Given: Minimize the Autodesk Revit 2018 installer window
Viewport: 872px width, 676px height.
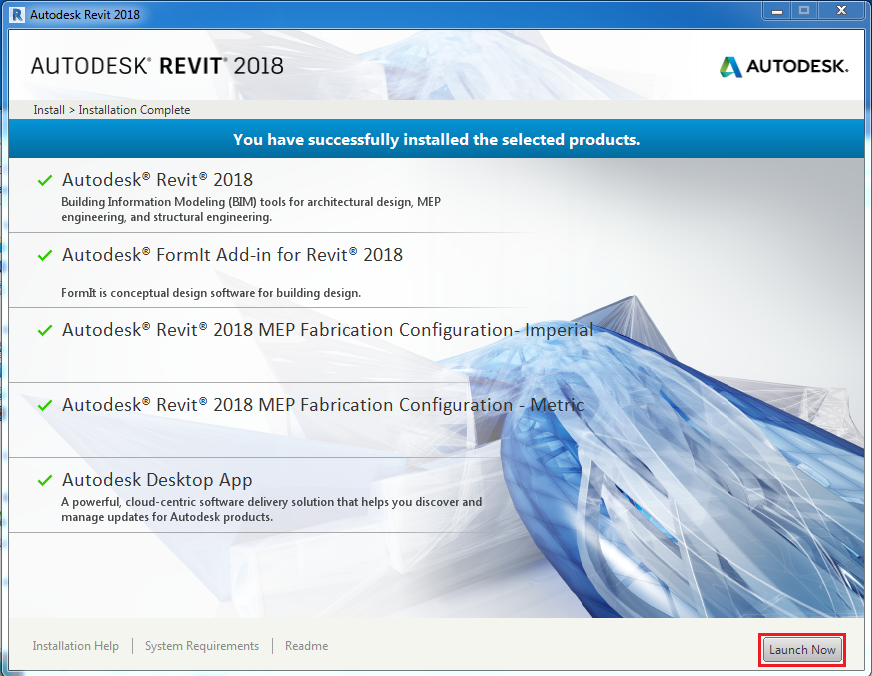Looking at the screenshot, I should [x=777, y=11].
